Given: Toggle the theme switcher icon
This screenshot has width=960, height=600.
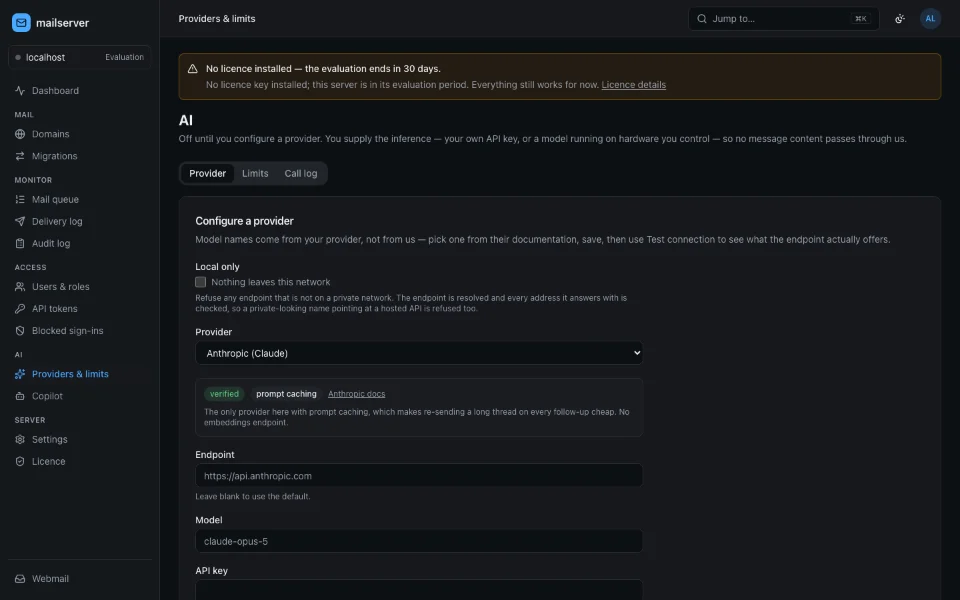Looking at the screenshot, I should pos(899,19).
